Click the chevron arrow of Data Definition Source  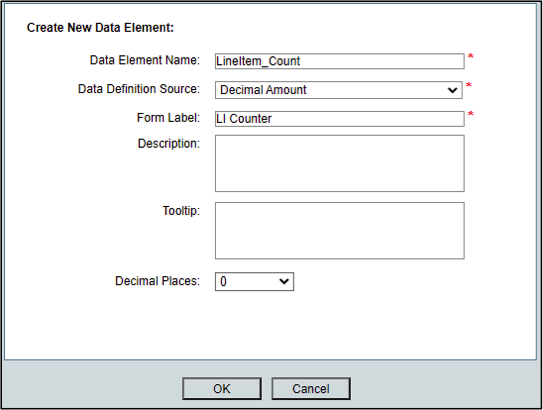pos(452,90)
